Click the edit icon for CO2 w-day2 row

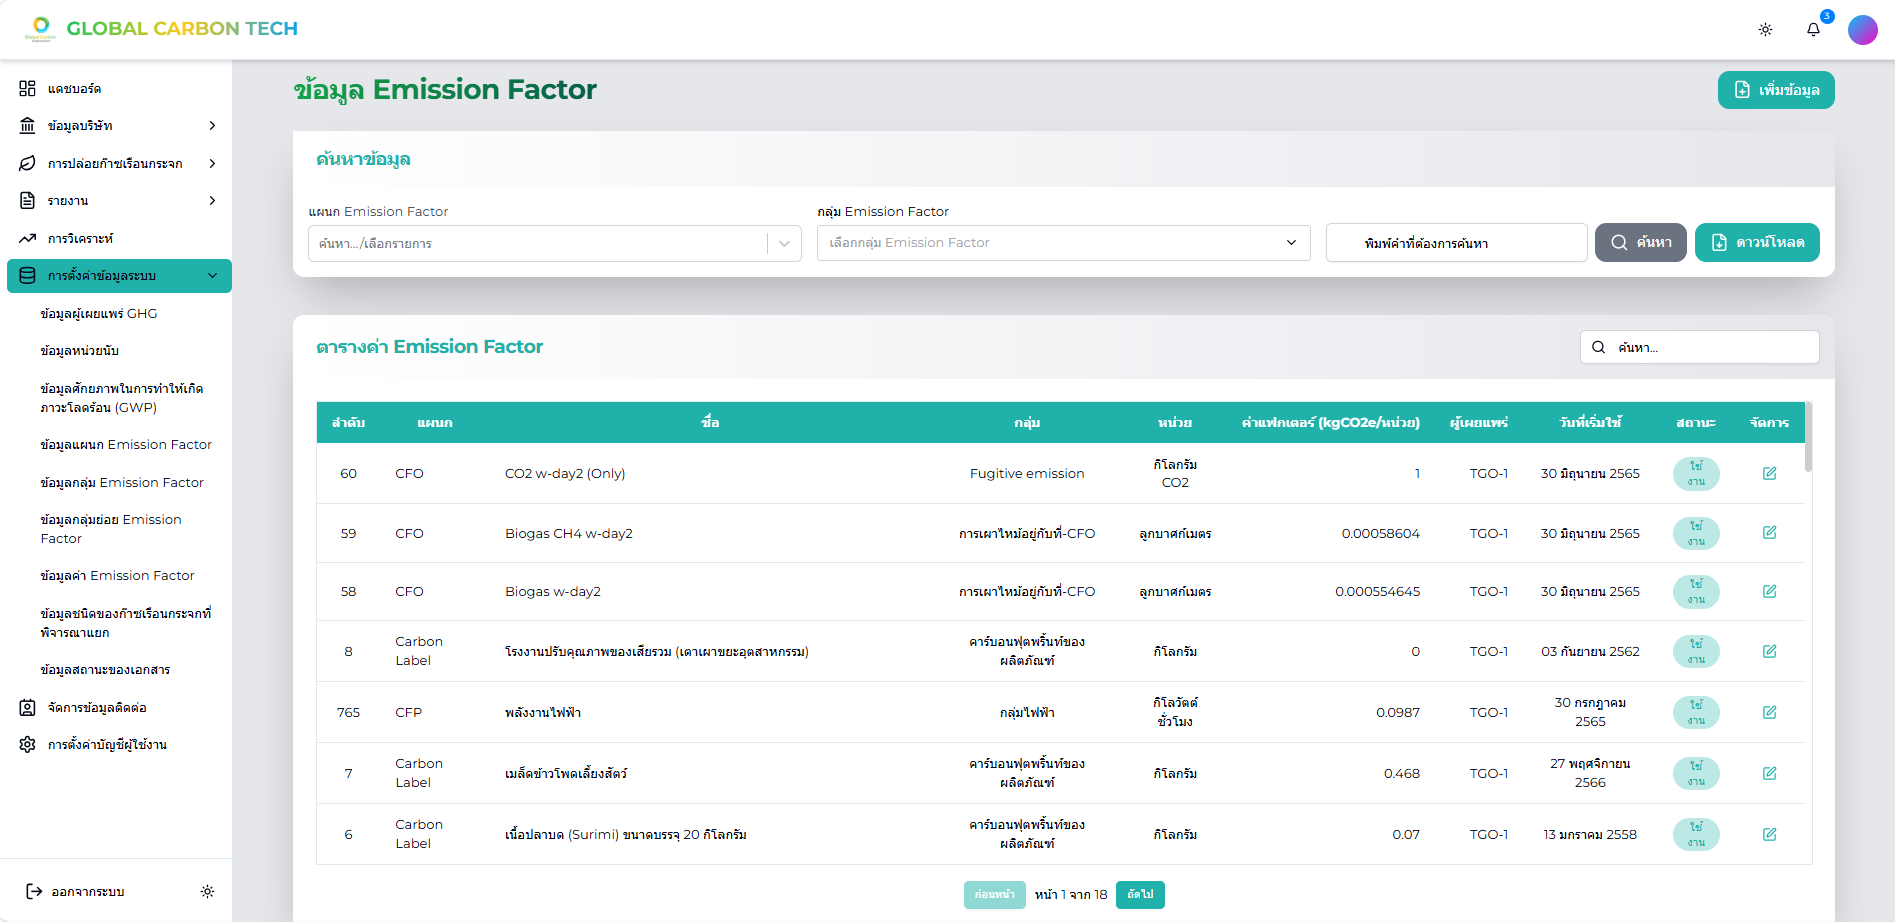1769,473
